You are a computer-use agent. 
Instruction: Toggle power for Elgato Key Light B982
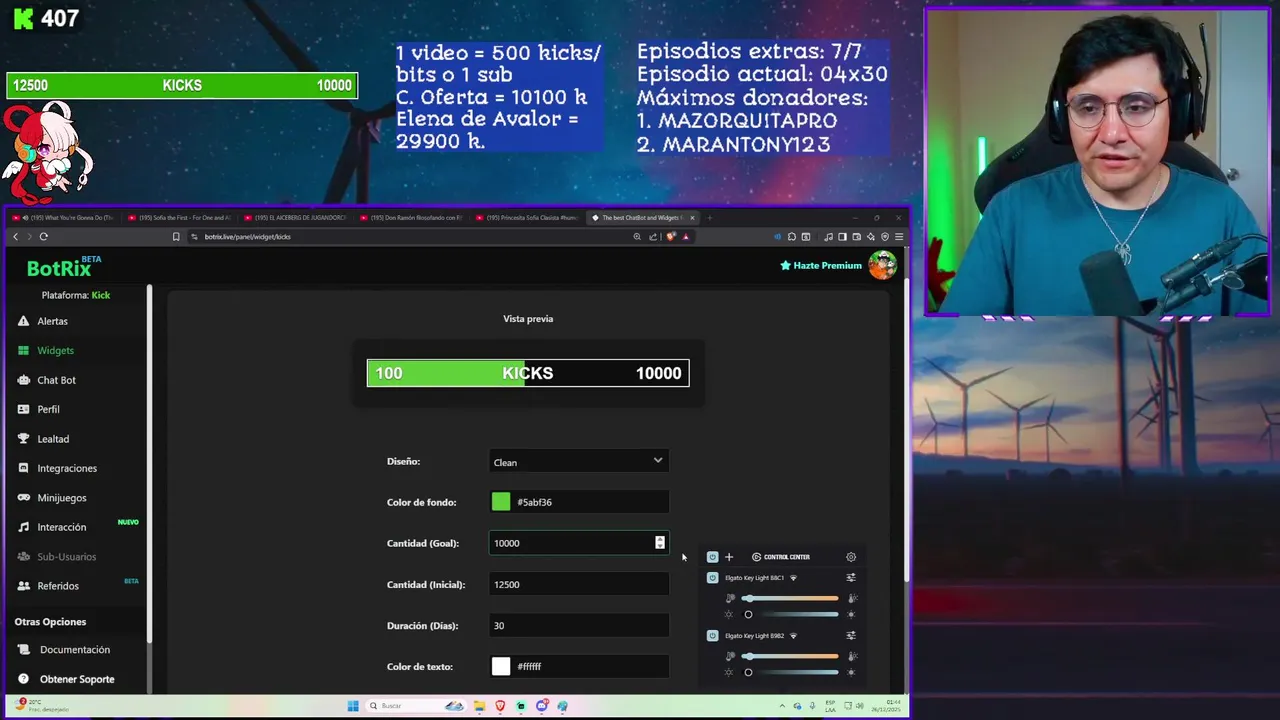(x=712, y=636)
